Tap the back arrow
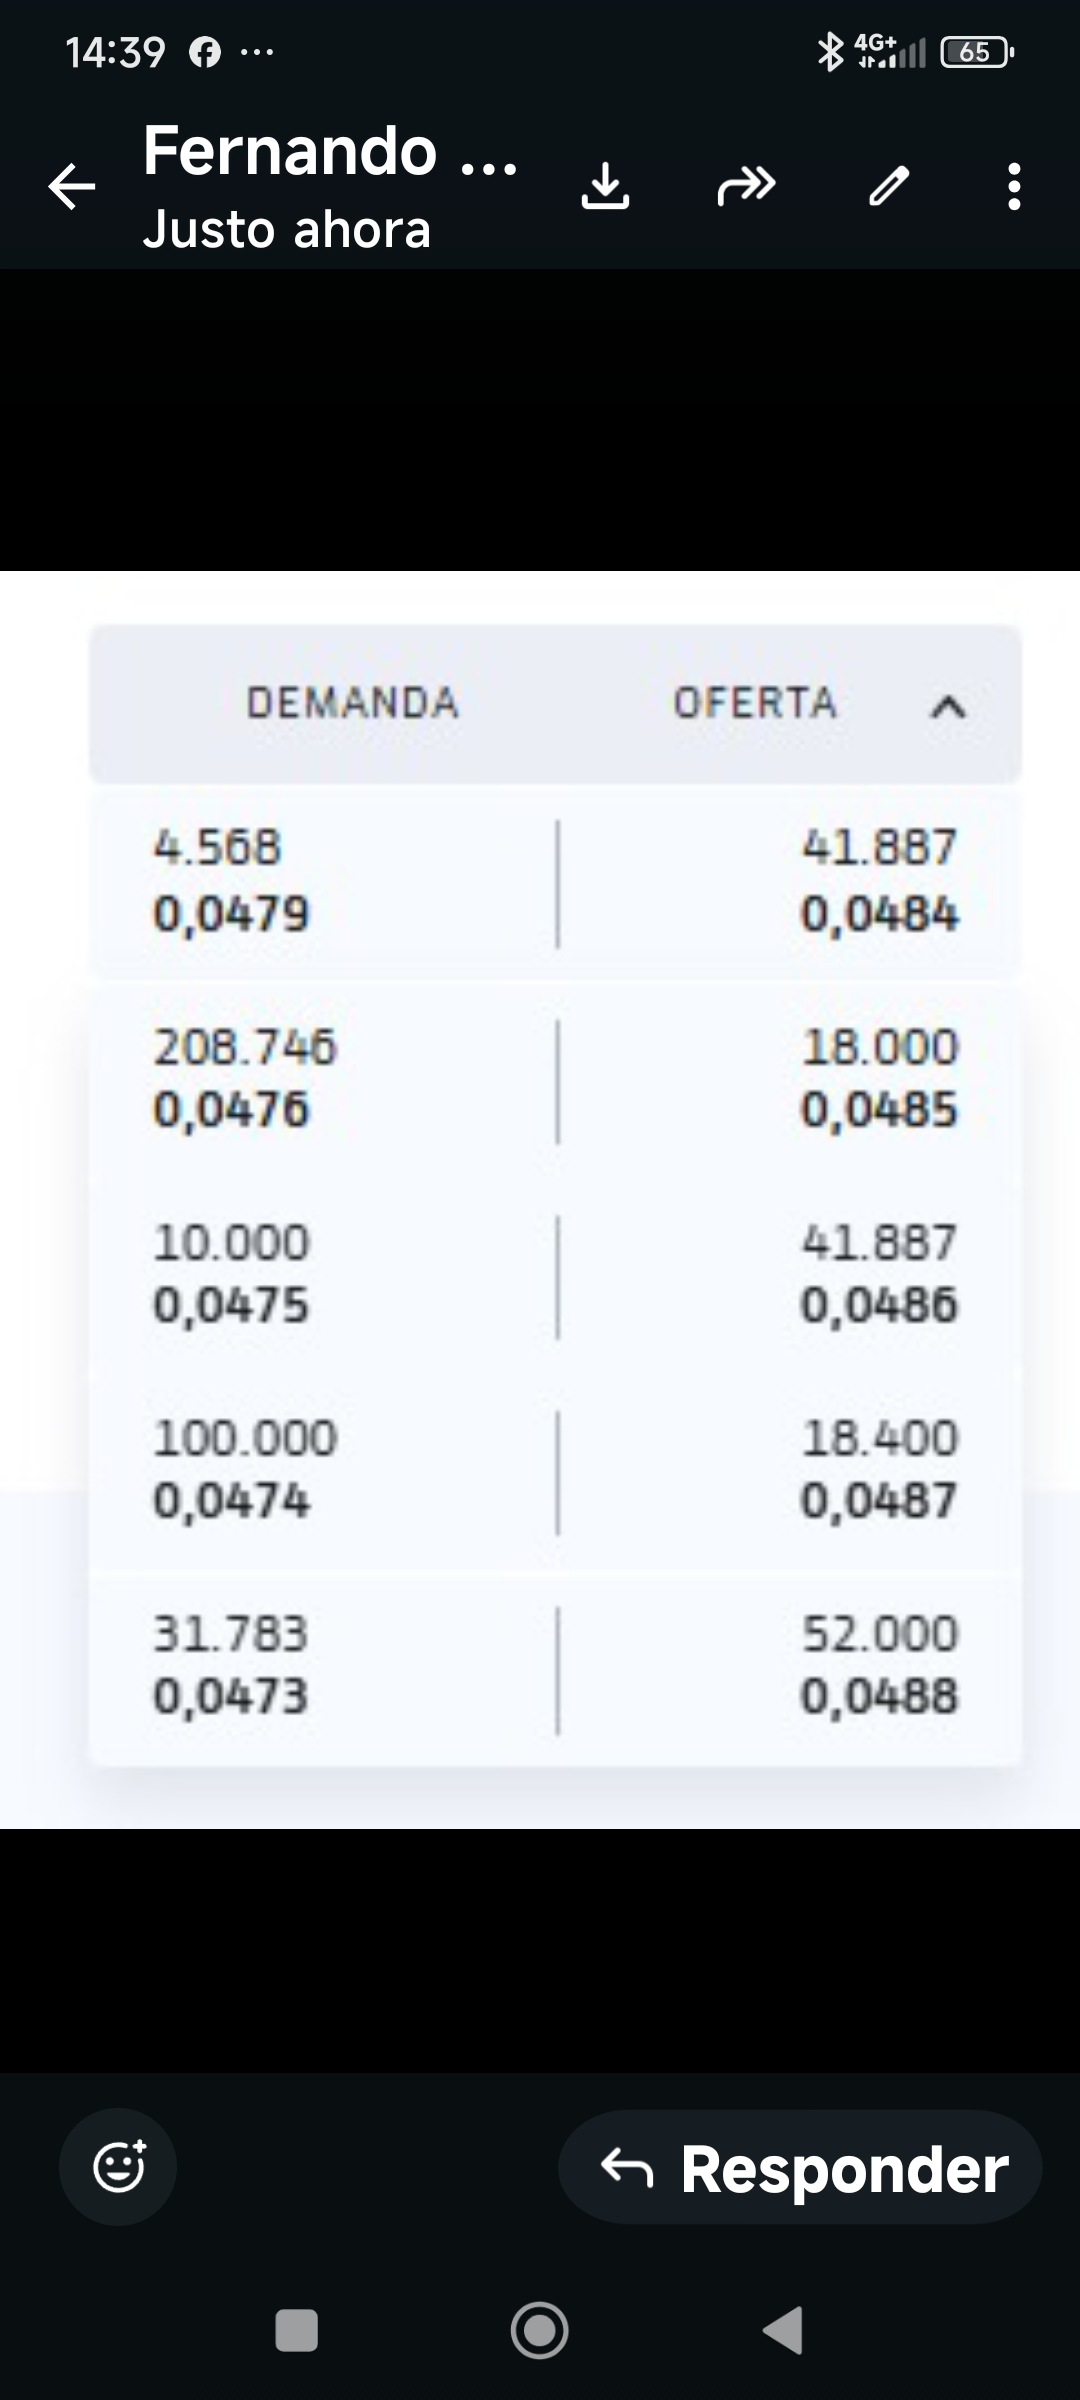 tap(72, 187)
